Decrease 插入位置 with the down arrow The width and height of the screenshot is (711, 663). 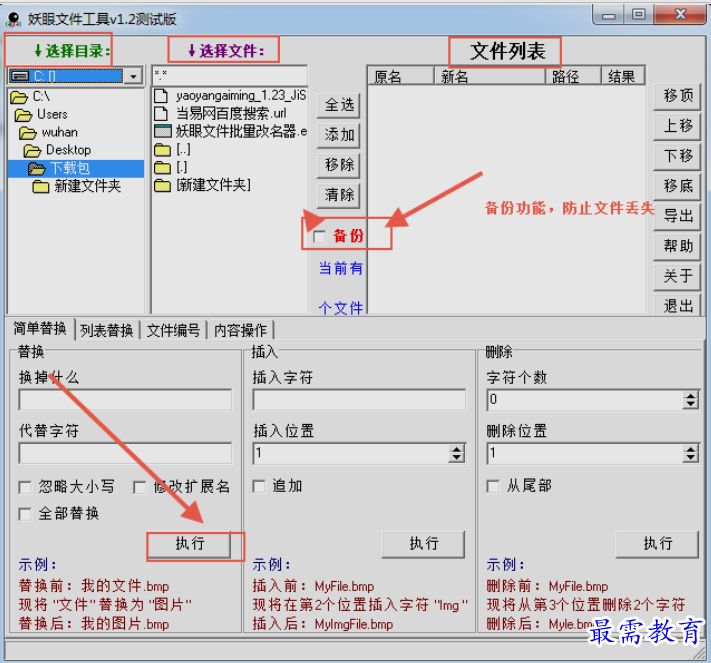[x=457, y=458]
